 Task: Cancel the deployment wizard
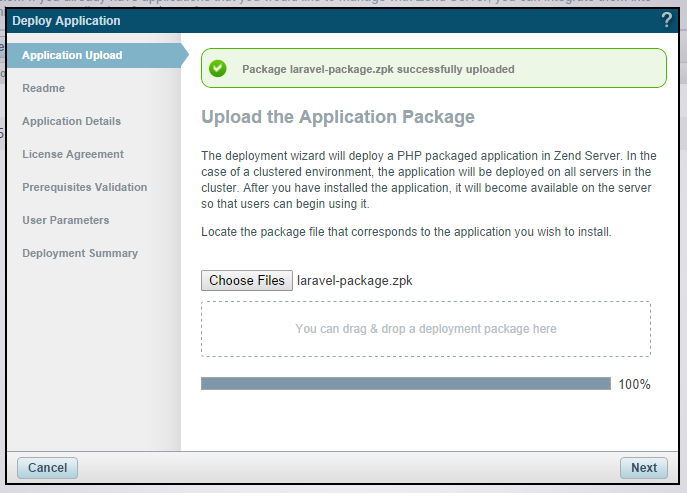(47, 467)
